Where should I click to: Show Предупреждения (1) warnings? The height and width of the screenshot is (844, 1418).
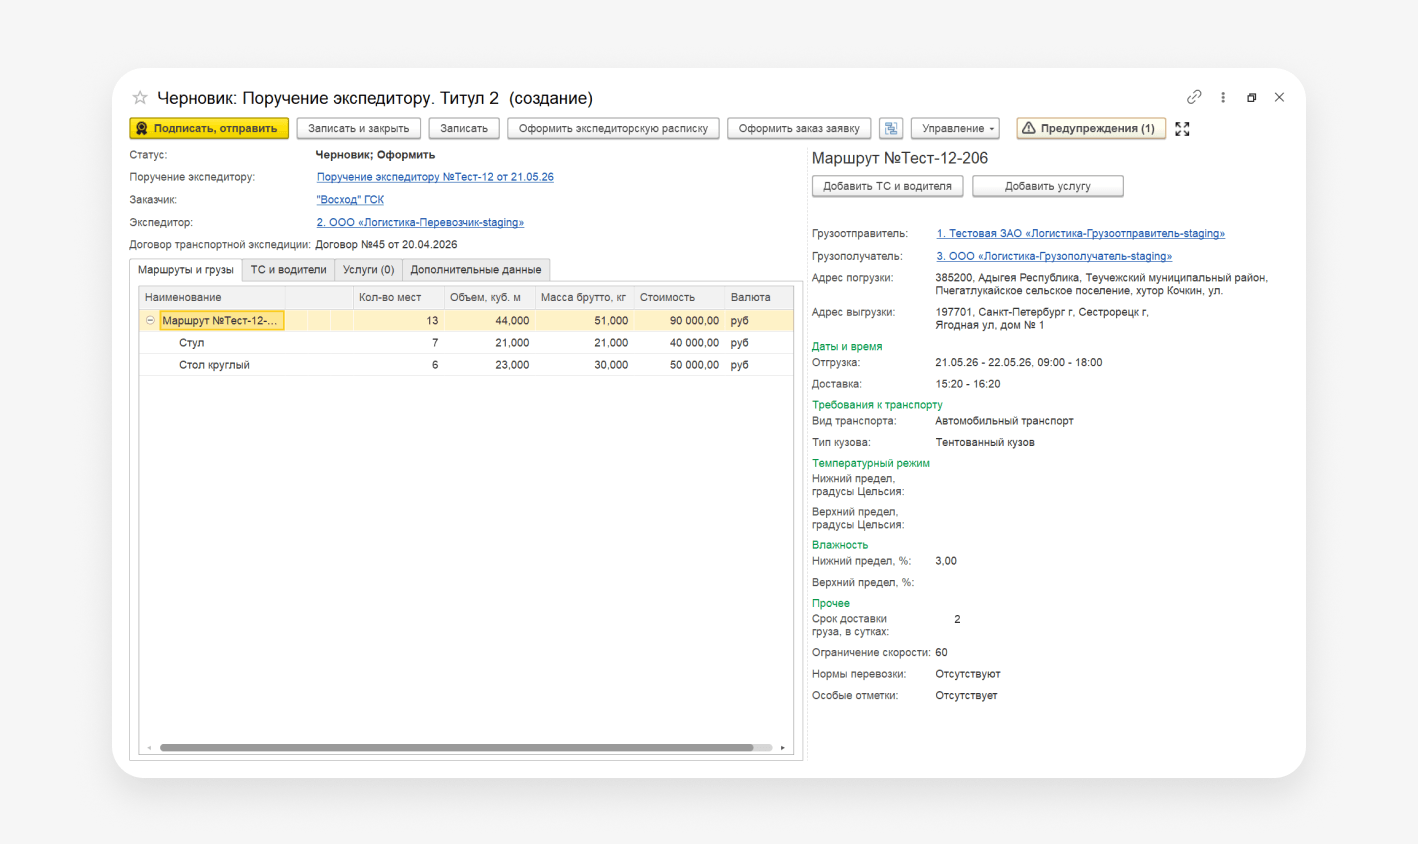(x=1090, y=128)
